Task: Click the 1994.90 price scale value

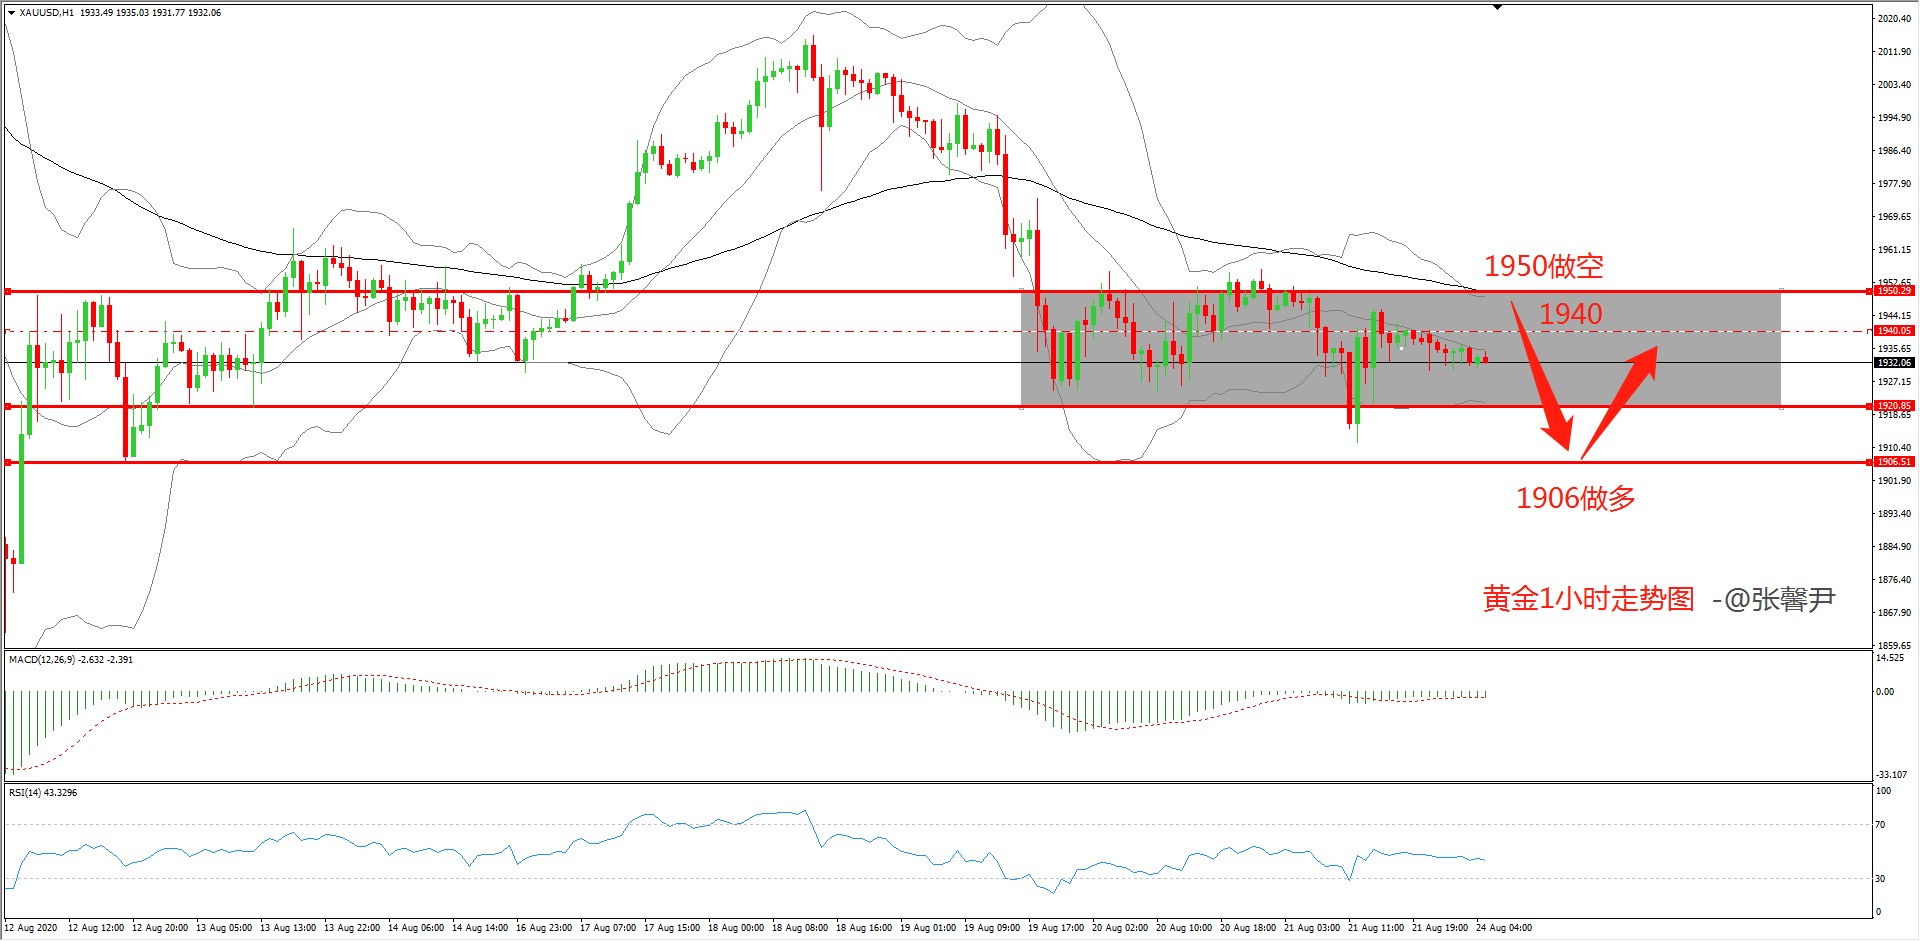Action: click(1894, 118)
